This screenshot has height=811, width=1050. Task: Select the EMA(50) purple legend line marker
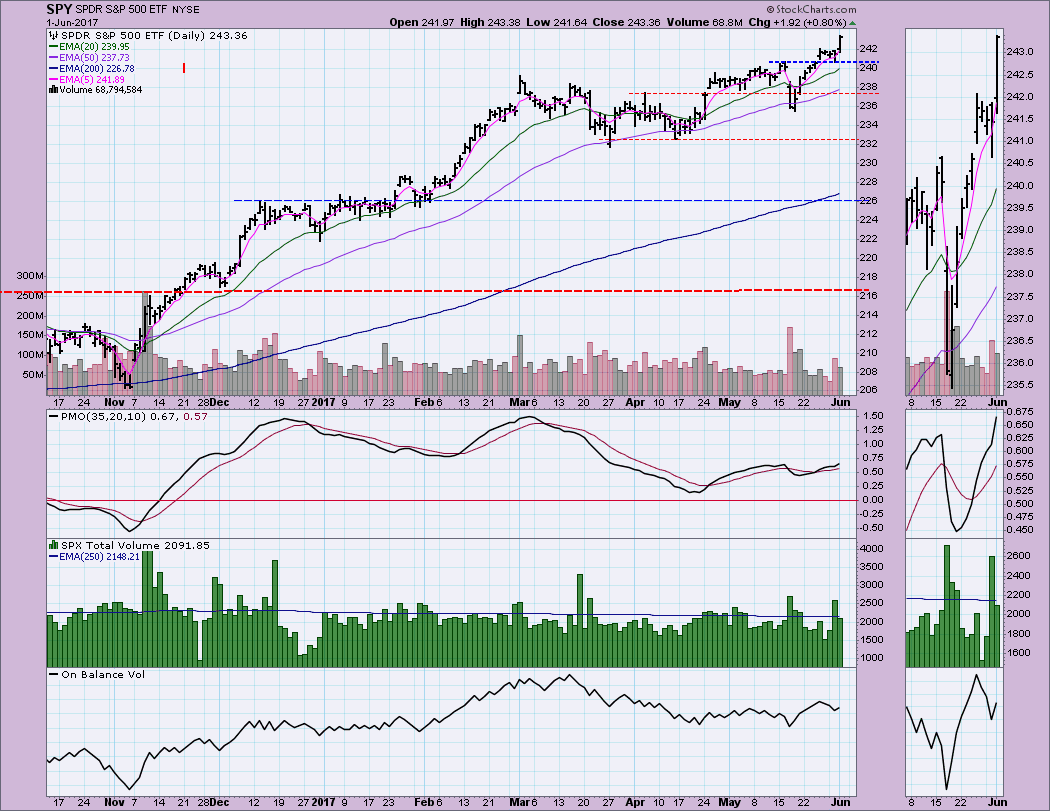(x=54, y=58)
